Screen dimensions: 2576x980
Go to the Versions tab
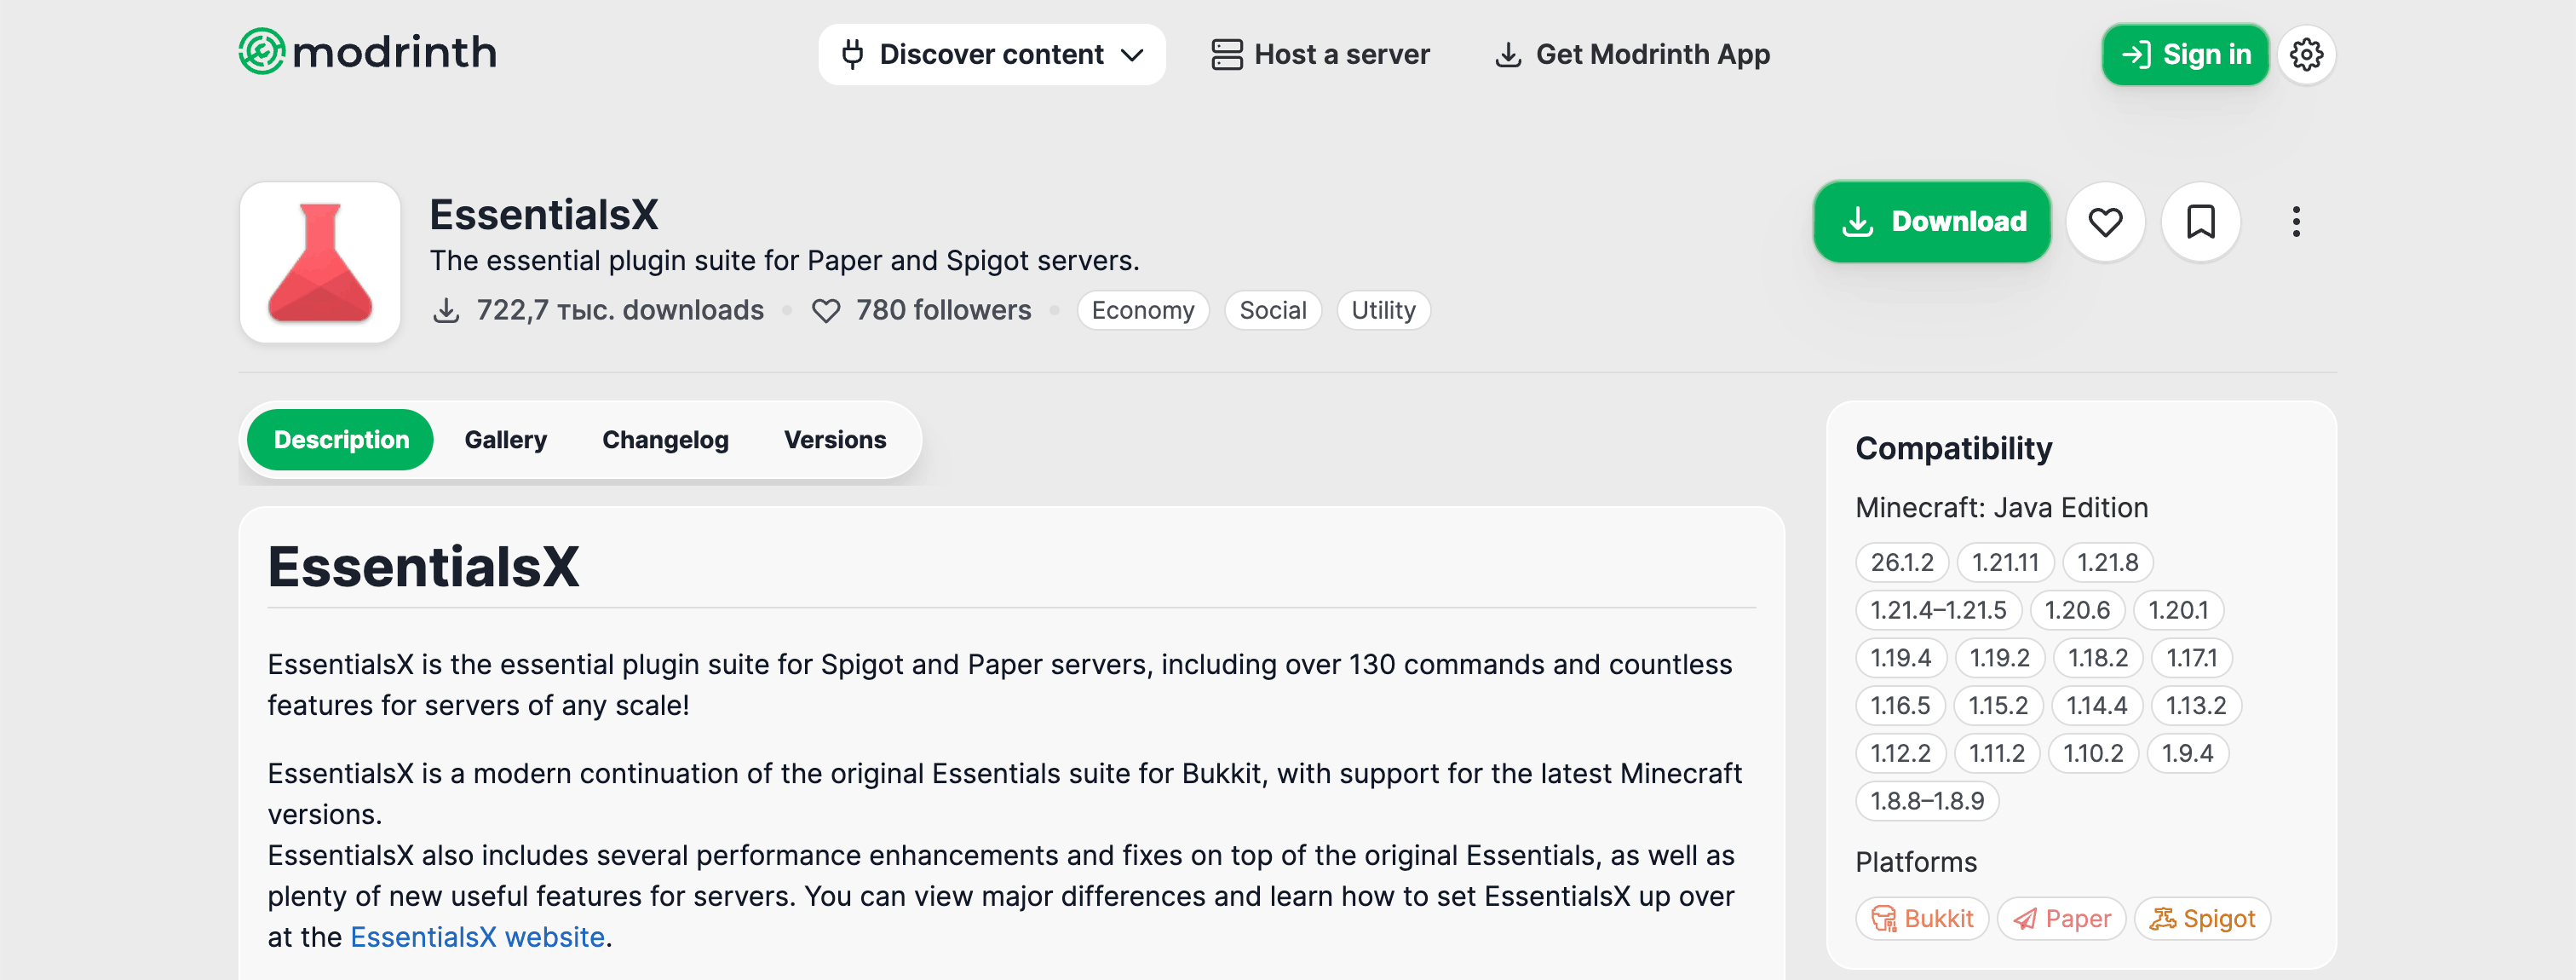pos(835,439)
